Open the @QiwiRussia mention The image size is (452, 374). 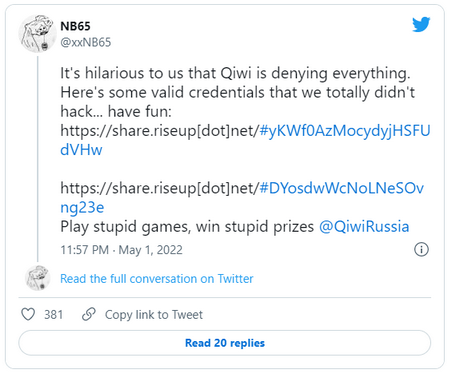click(364, 227)
